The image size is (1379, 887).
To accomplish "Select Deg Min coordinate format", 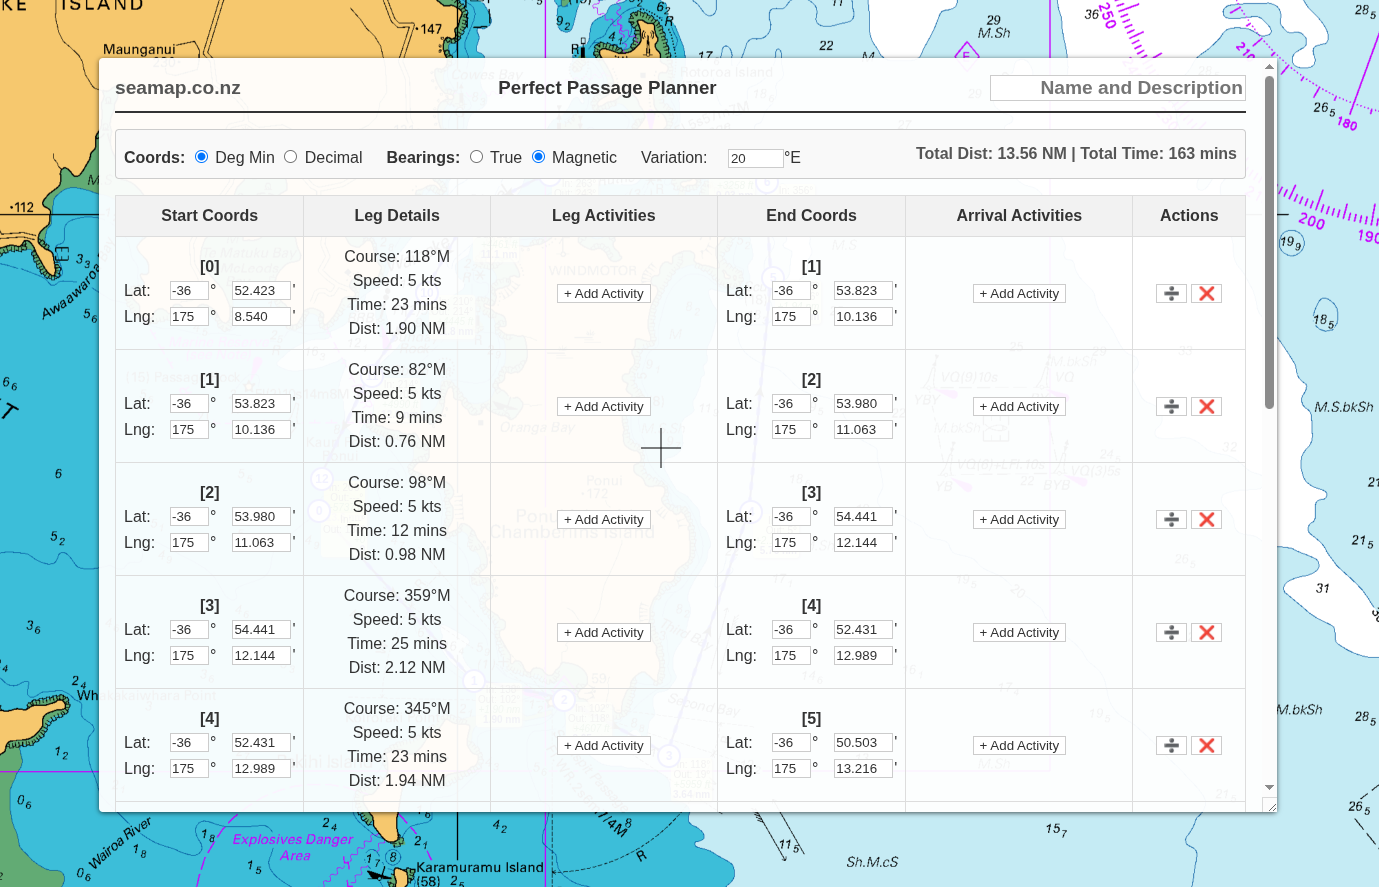I will coord(201,156).
